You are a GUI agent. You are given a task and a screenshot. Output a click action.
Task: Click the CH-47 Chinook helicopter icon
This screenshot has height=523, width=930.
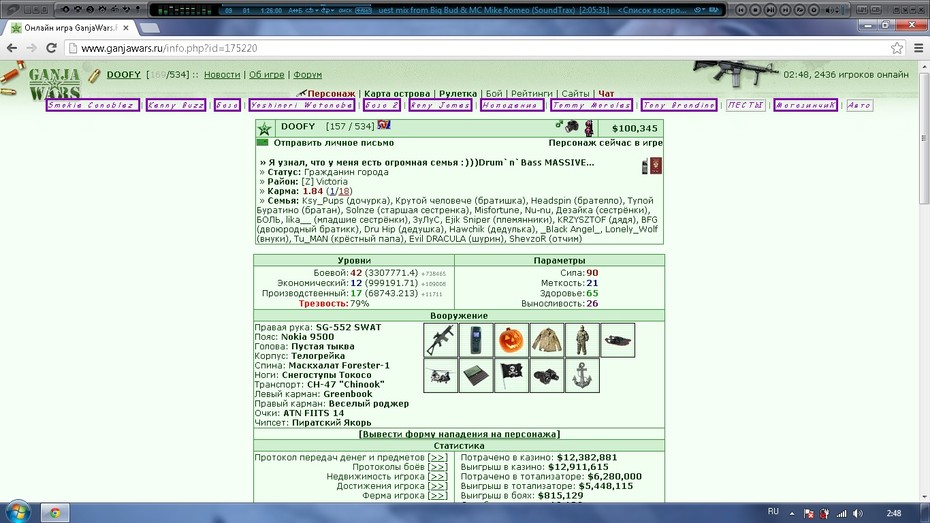click(441, 375)
